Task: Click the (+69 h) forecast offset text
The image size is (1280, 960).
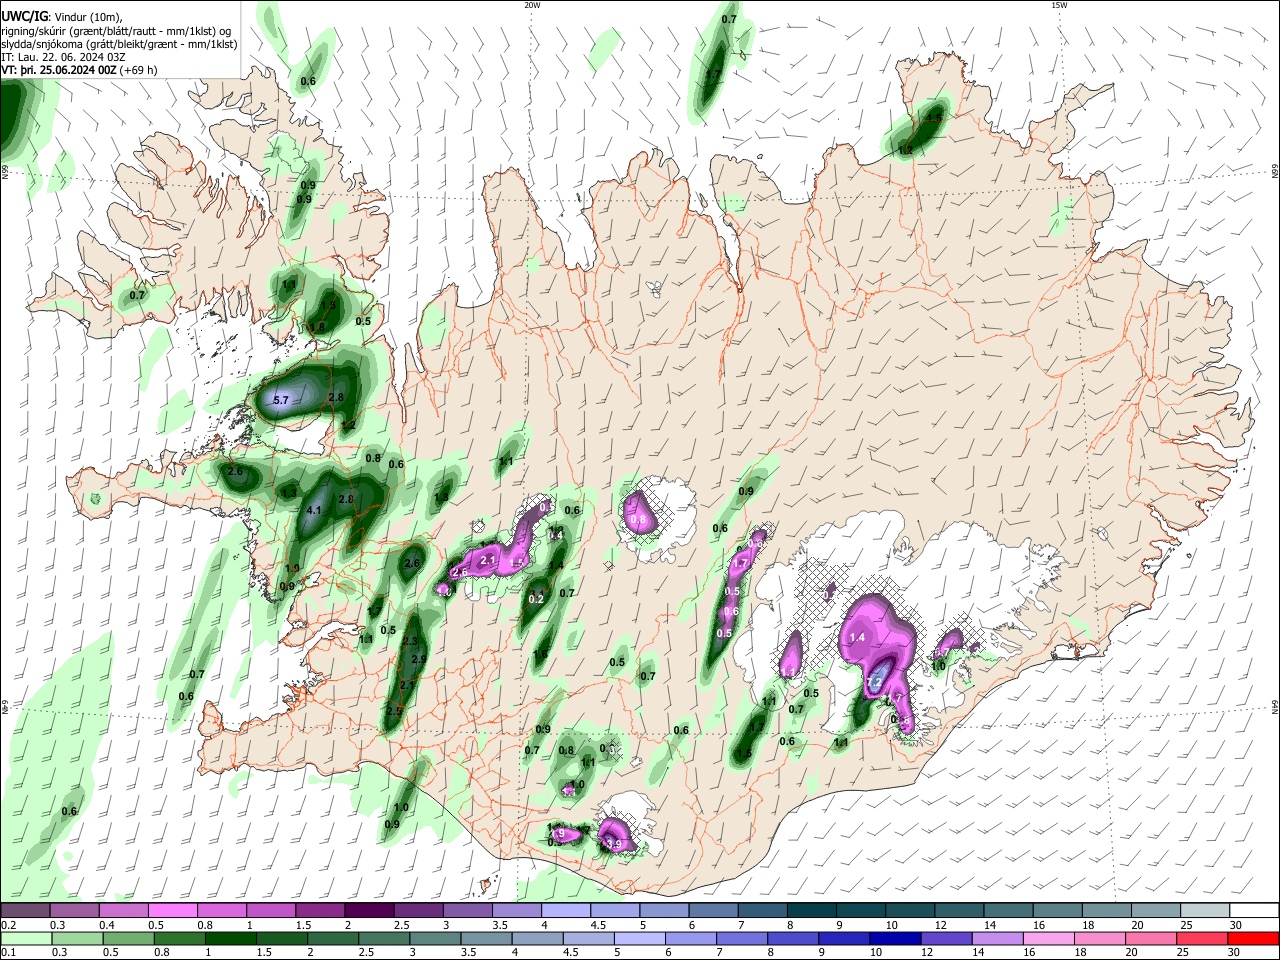Action: point(137,70)
